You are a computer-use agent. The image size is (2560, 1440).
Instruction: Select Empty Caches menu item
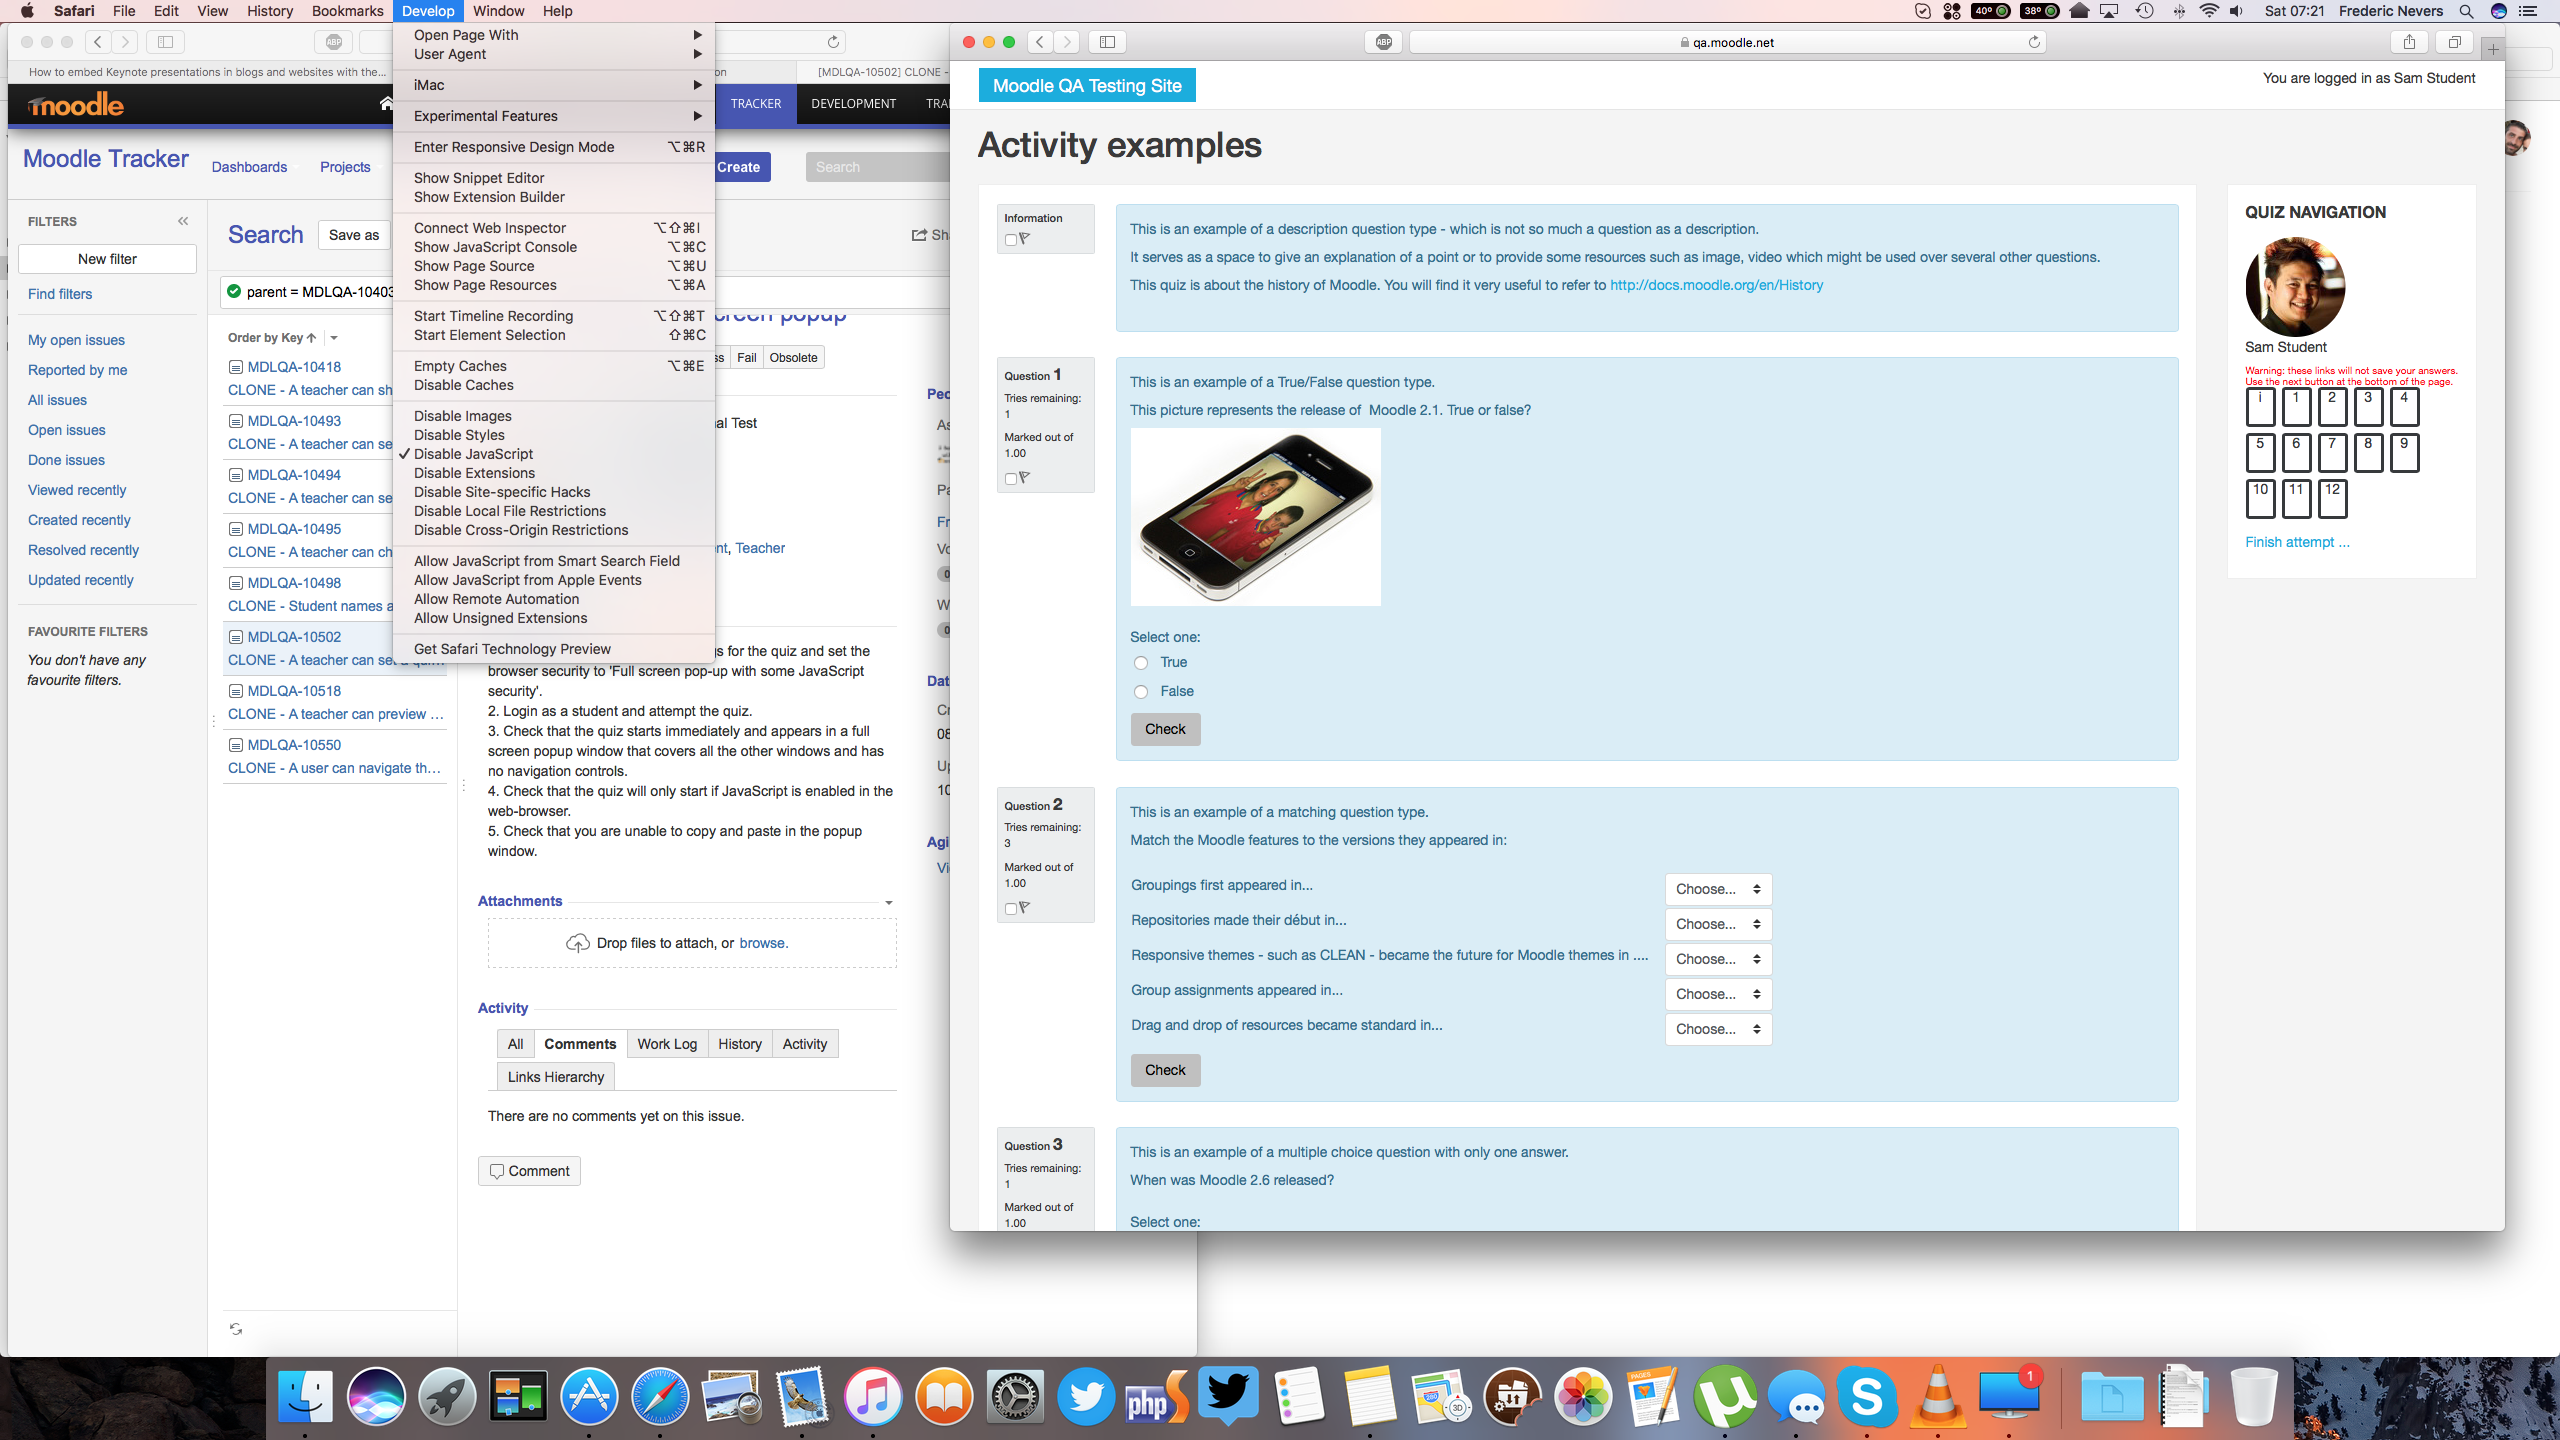coord(554,366)
